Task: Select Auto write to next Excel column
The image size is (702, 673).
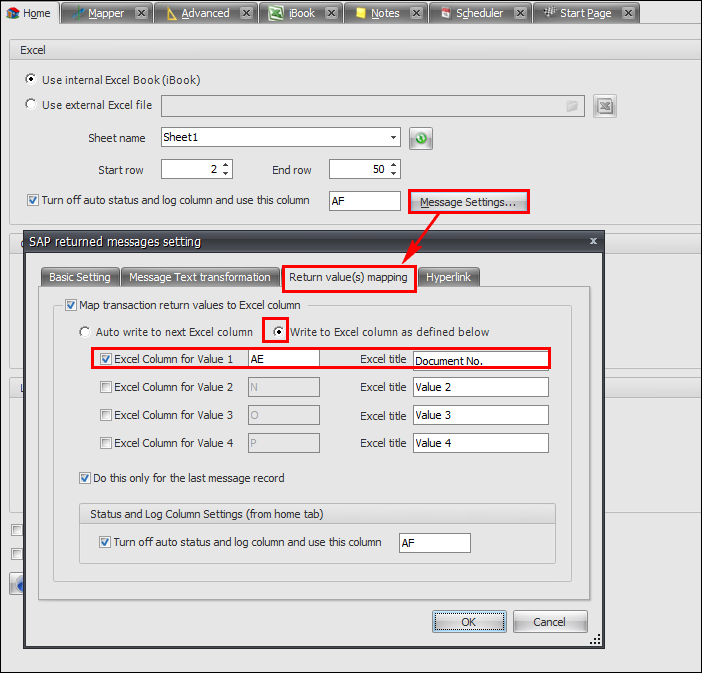Action: point(85,332)
